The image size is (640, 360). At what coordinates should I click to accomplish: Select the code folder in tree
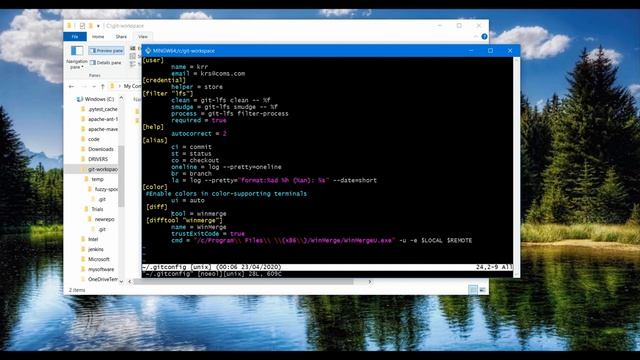[91, 139]
